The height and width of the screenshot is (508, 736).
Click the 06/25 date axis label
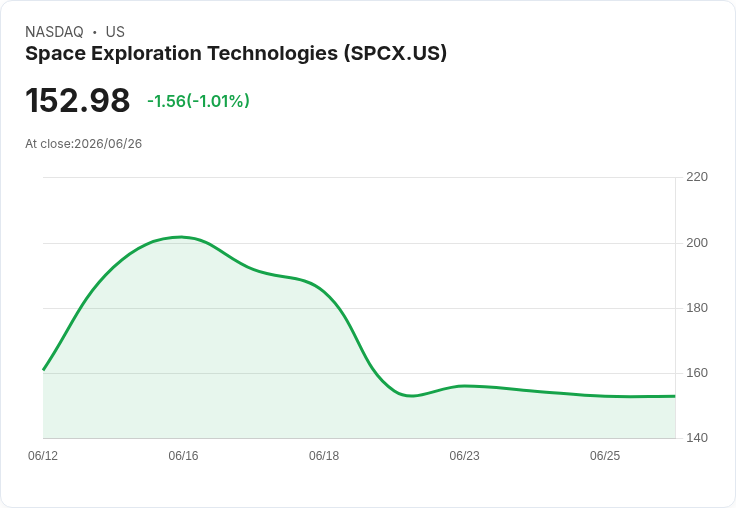point(605,456)
